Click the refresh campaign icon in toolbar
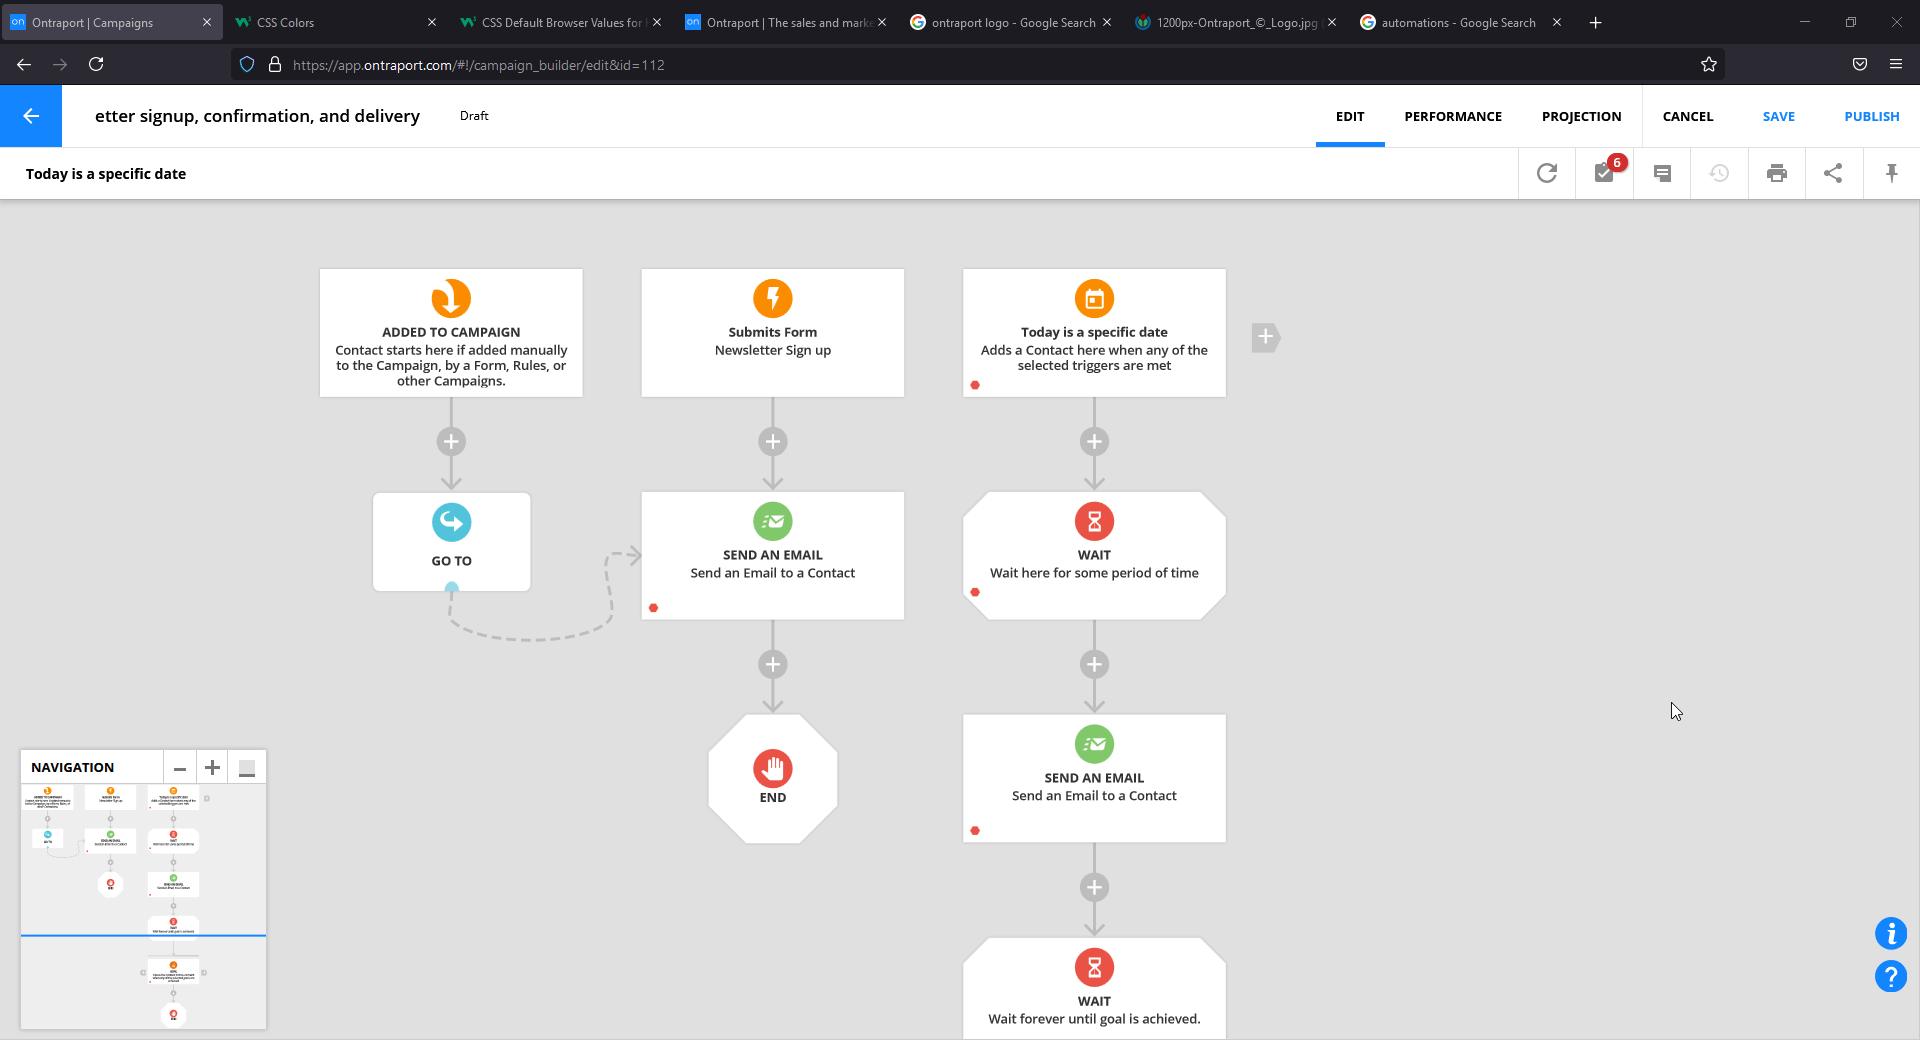 coord(1547,173)
